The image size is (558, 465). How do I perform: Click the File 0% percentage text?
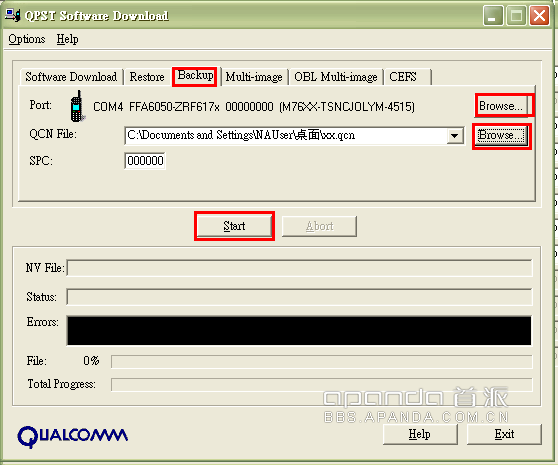coord(91,361)
